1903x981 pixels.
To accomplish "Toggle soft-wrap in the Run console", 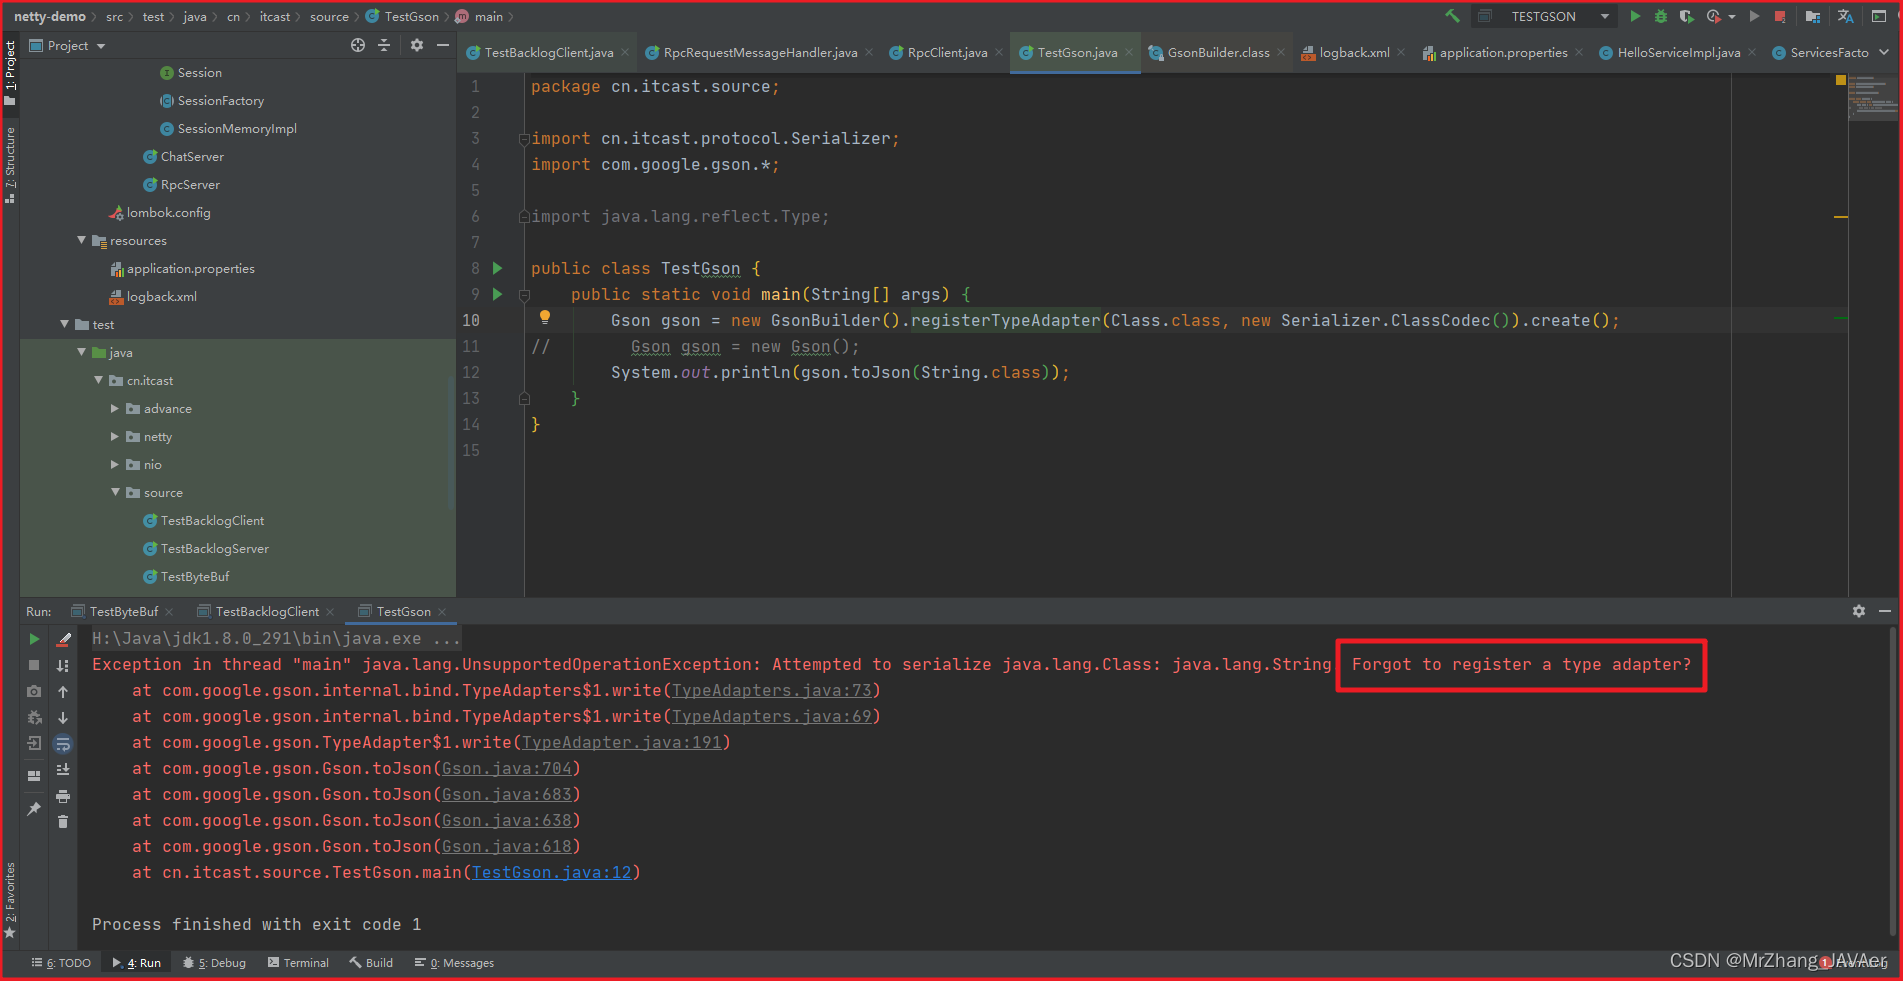I will click(63, 744).
